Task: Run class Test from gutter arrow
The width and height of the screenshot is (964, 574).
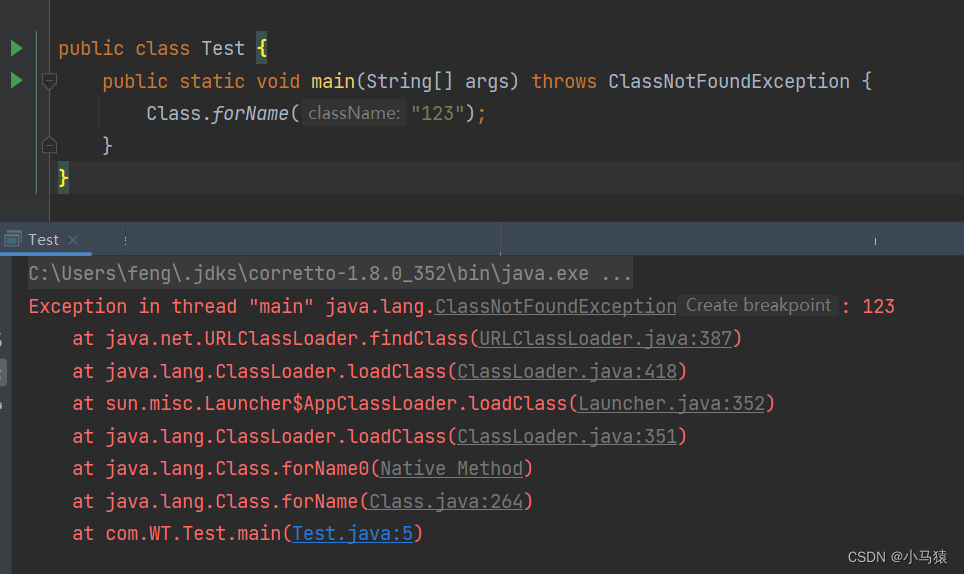Action: coord(17,48)
